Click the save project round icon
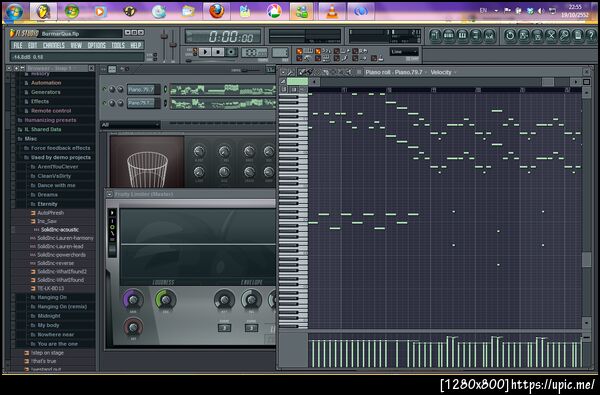 523,36
